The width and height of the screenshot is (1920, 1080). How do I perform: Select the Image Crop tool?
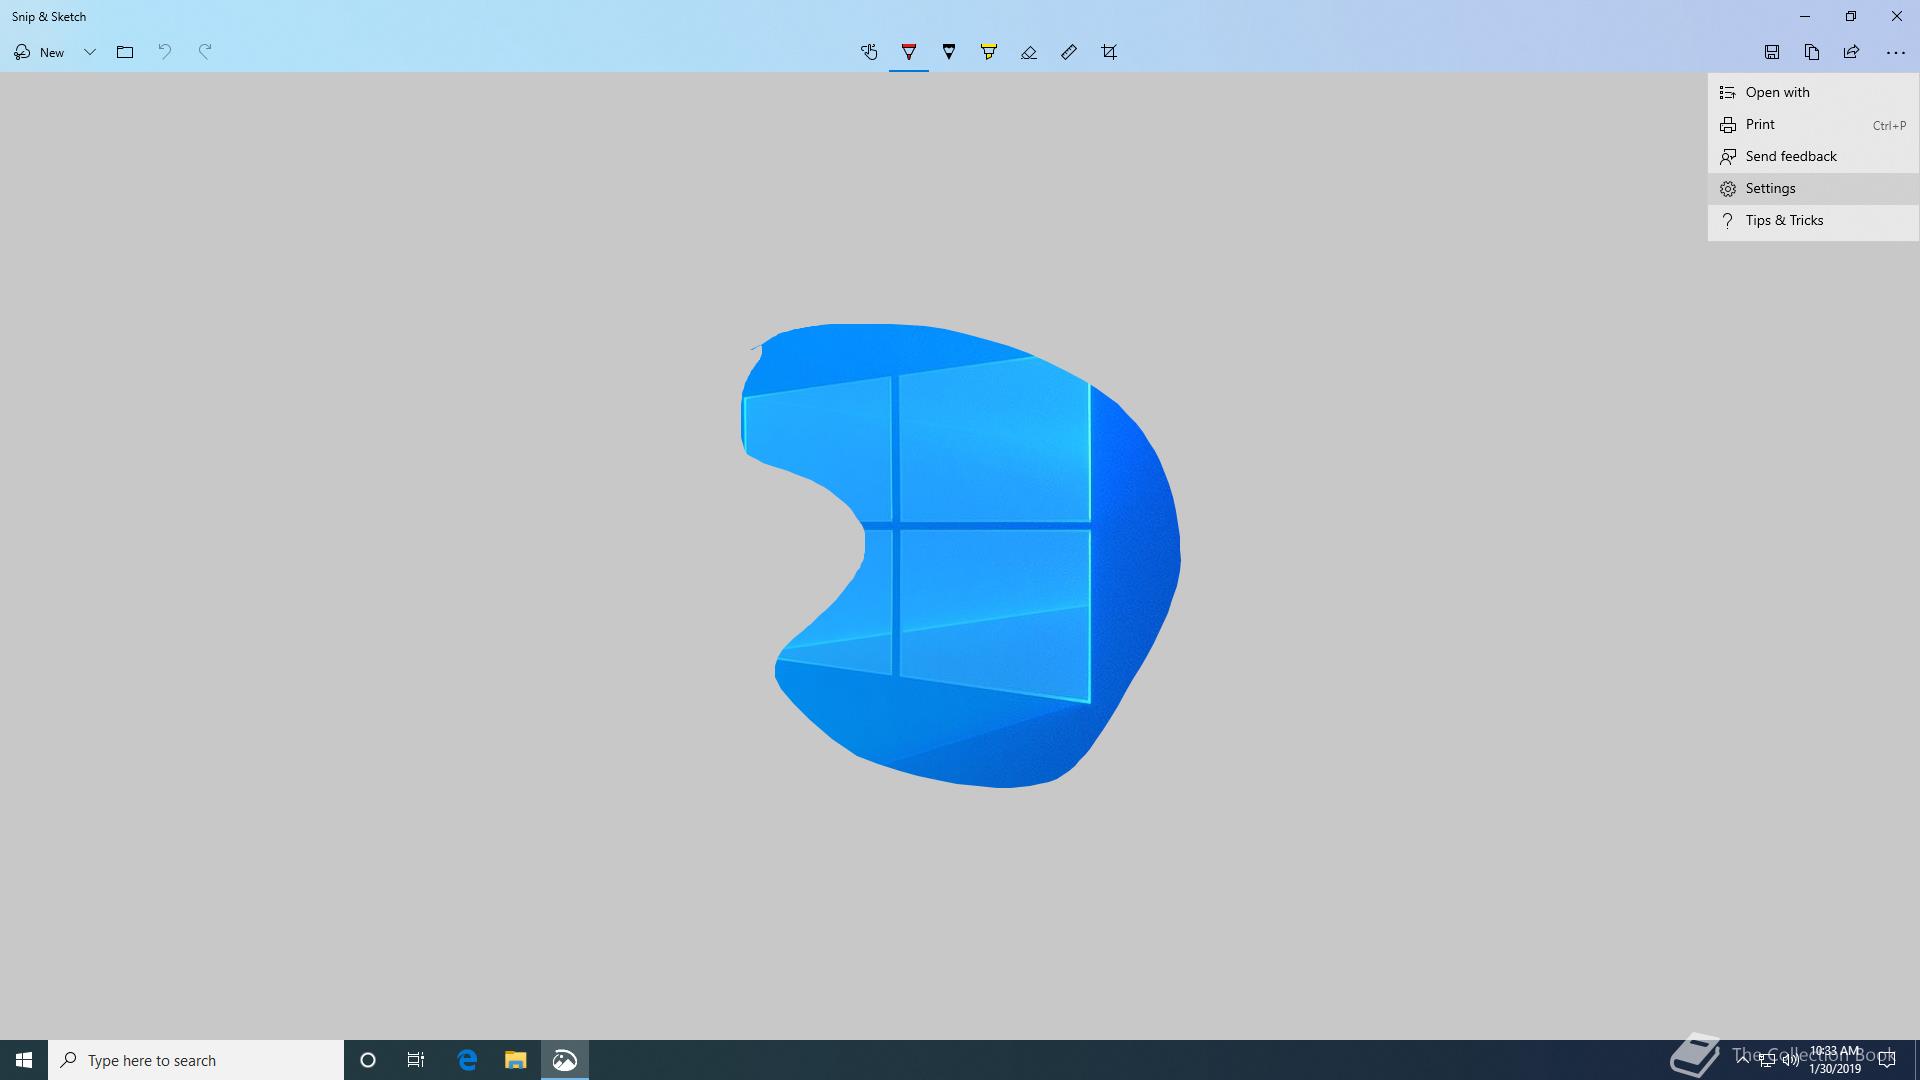pyautogui.click(x=1109, y=52)
